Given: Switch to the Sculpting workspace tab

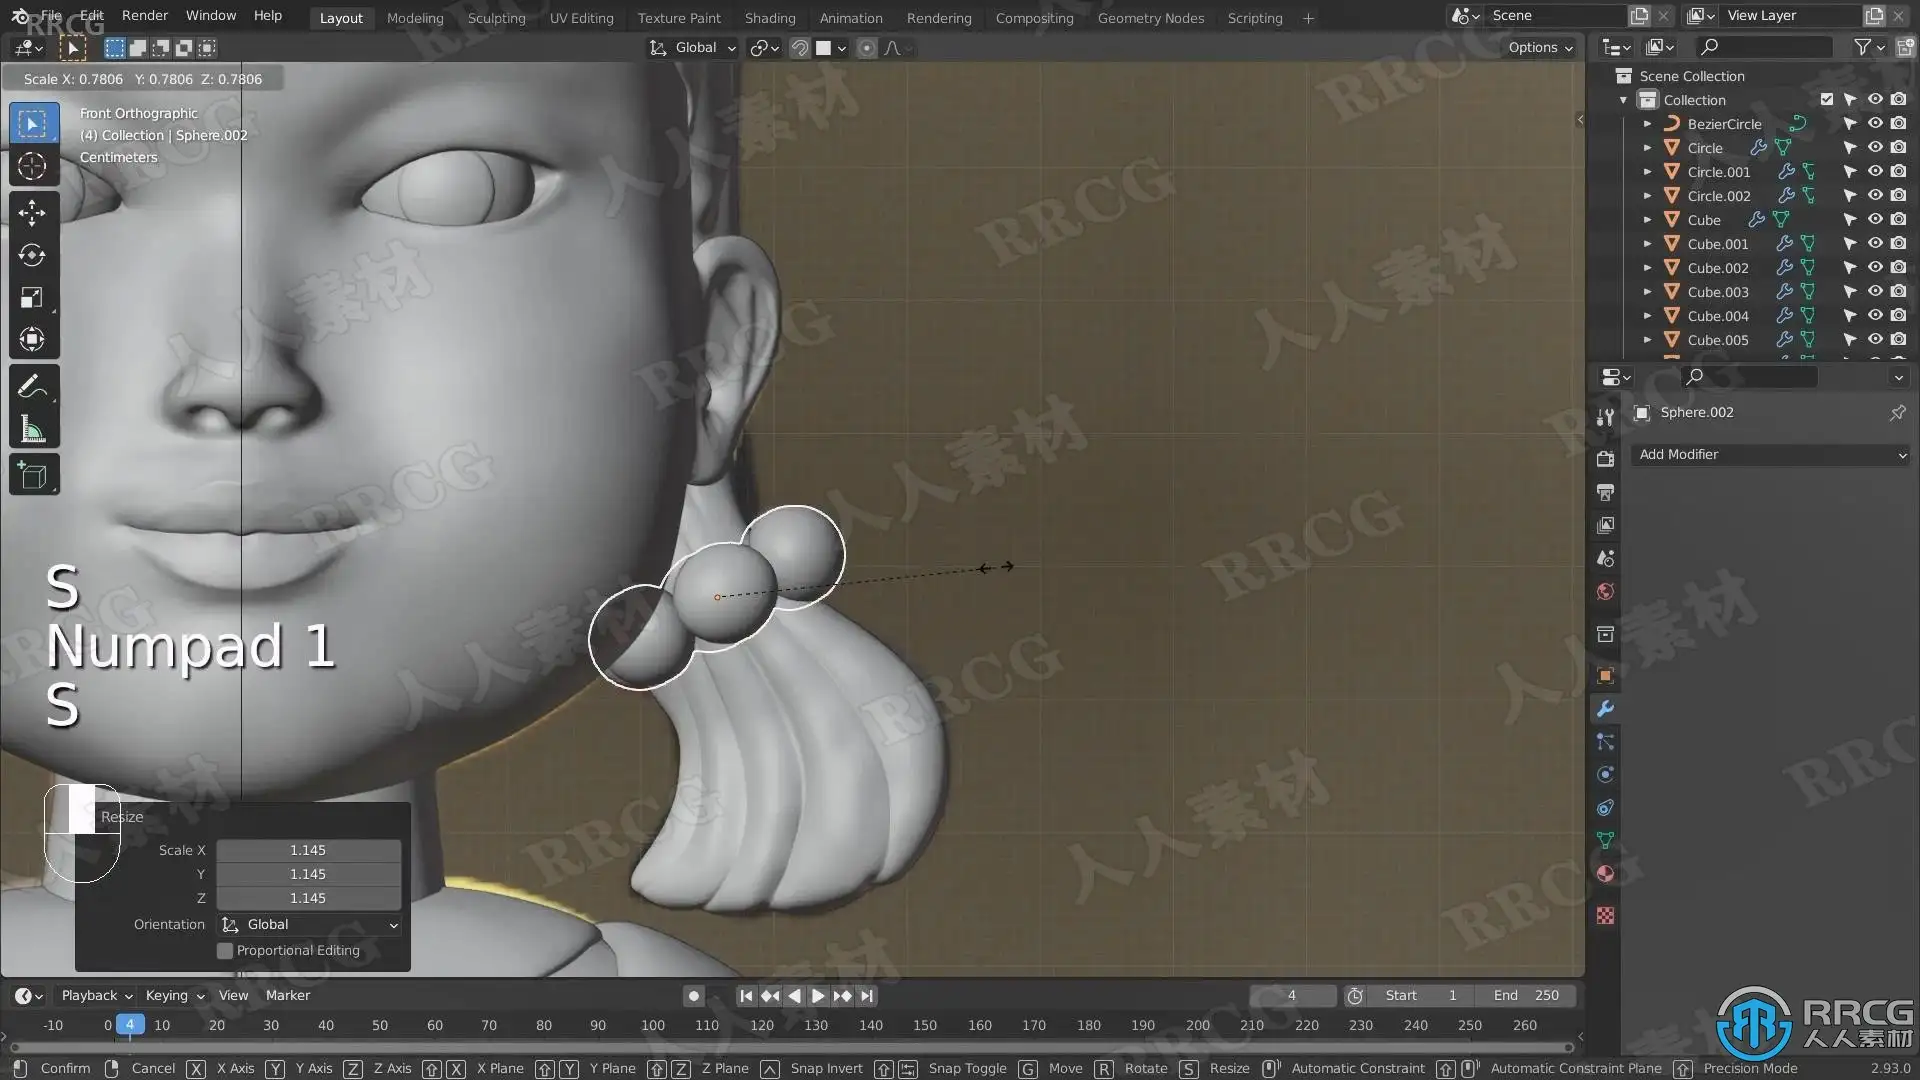Looking at the screenshot, I should (x=496, y=18).
